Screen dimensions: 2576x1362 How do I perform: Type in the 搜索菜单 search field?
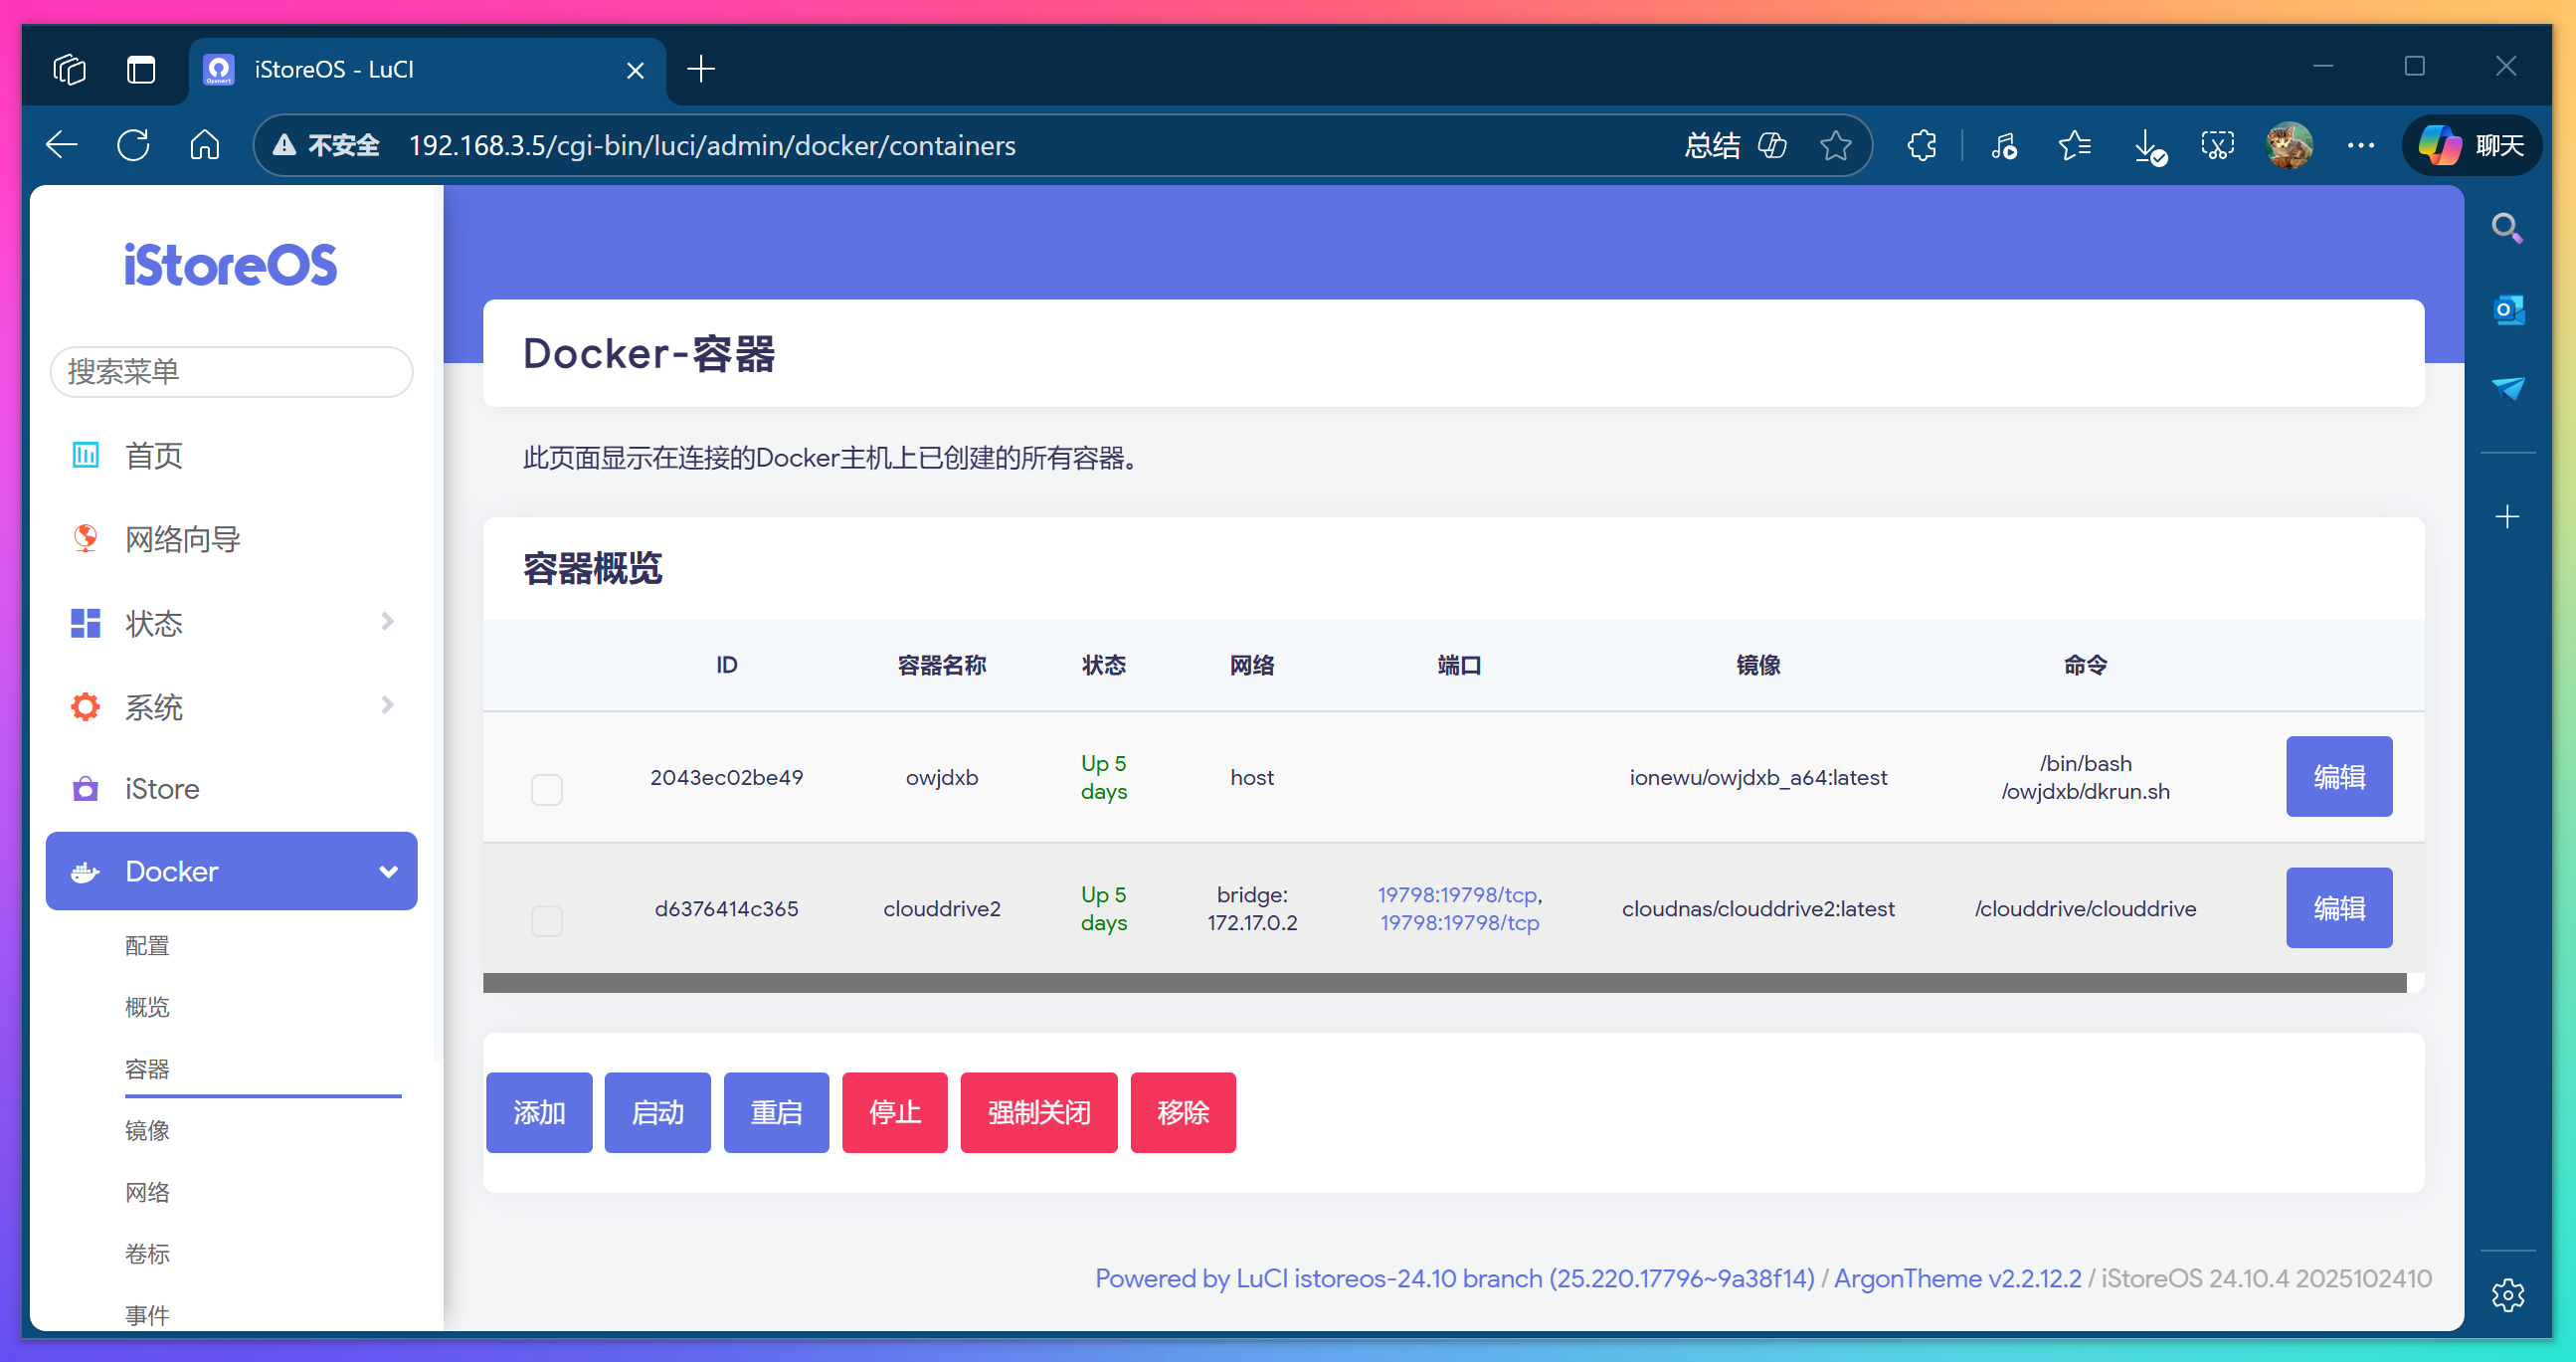231,371
